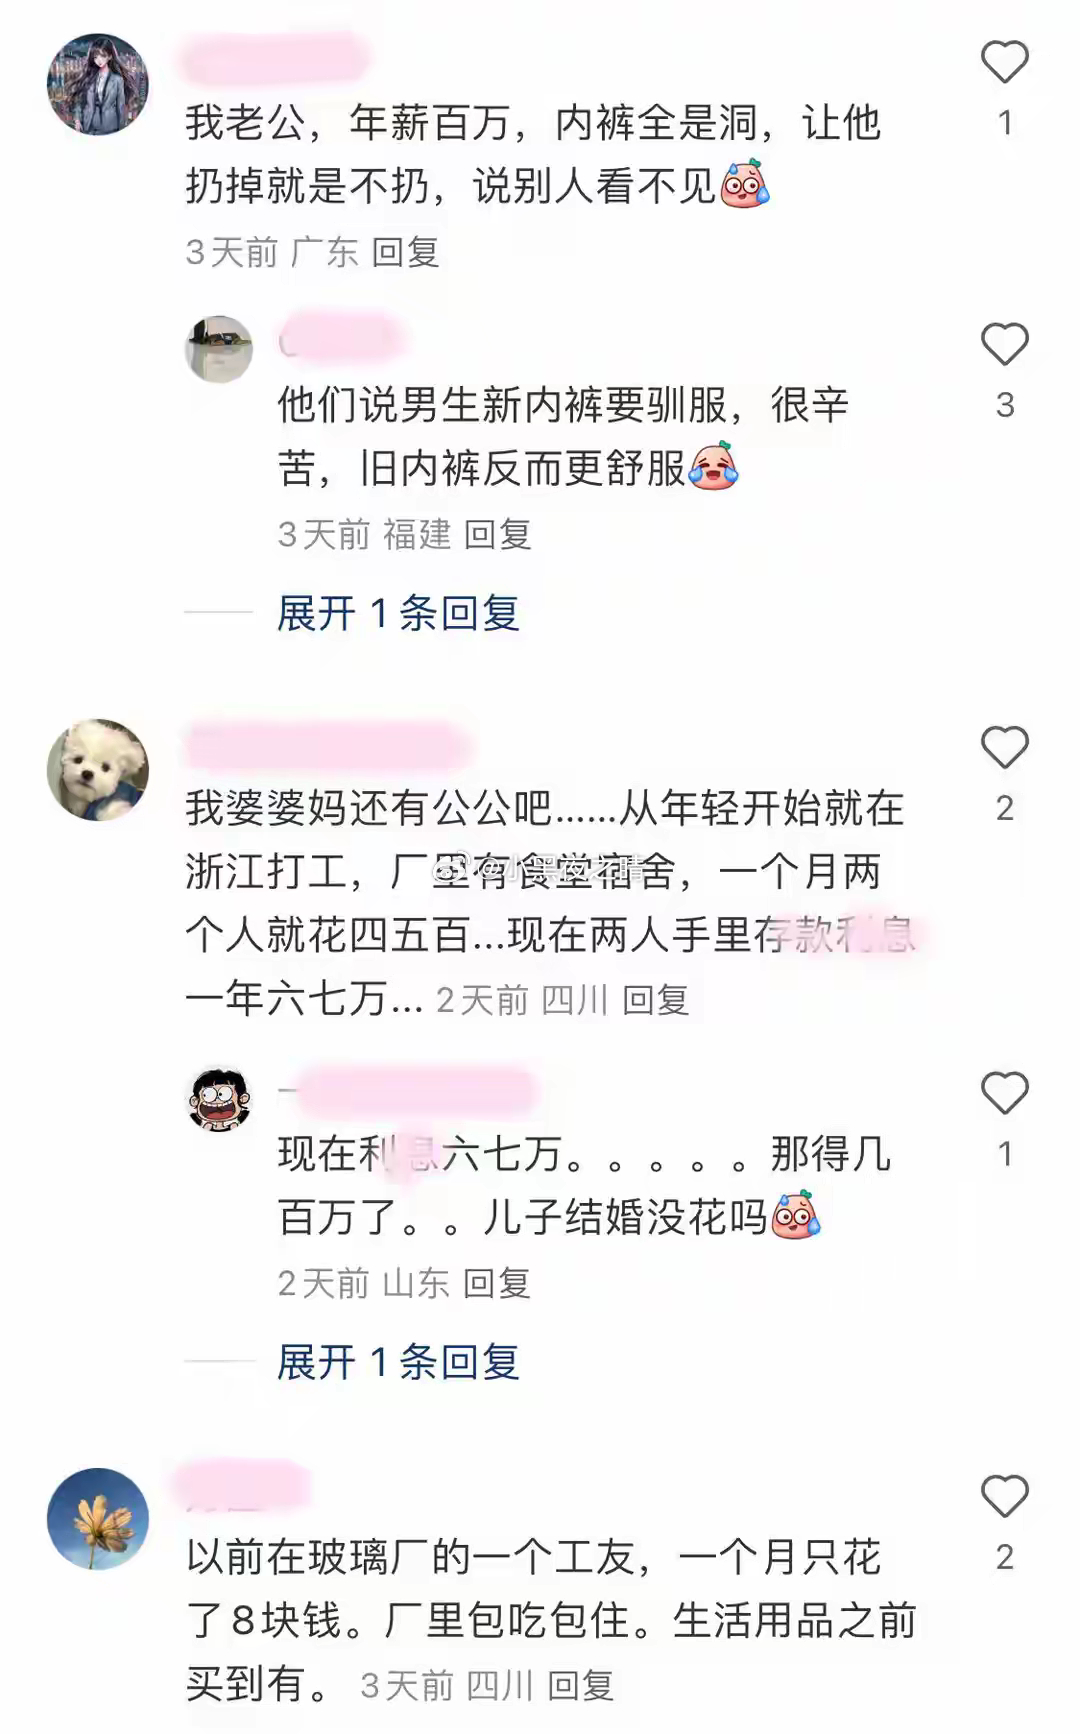Viewport: 1080px width, 1734px height.
Task: Tap 回复 on the 福建 comment
Action: 497,534
